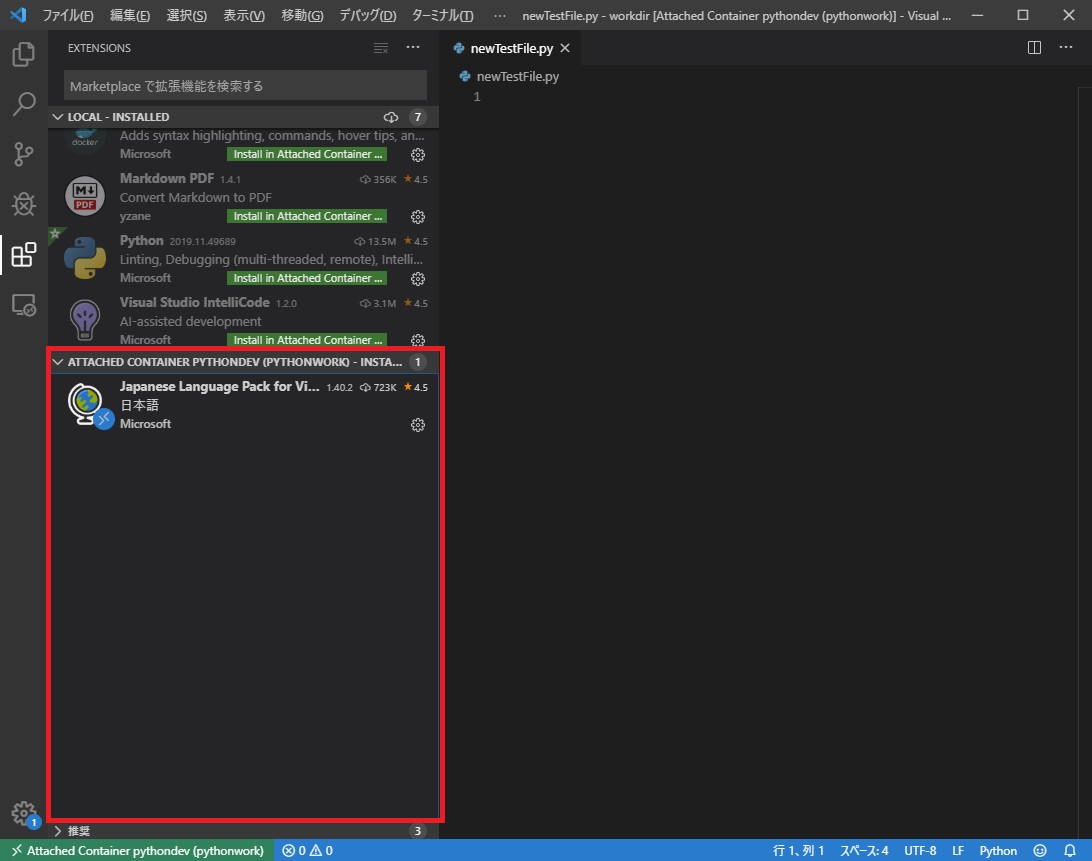
Task: Open the ファイル(F) menu
Action: 68,15
